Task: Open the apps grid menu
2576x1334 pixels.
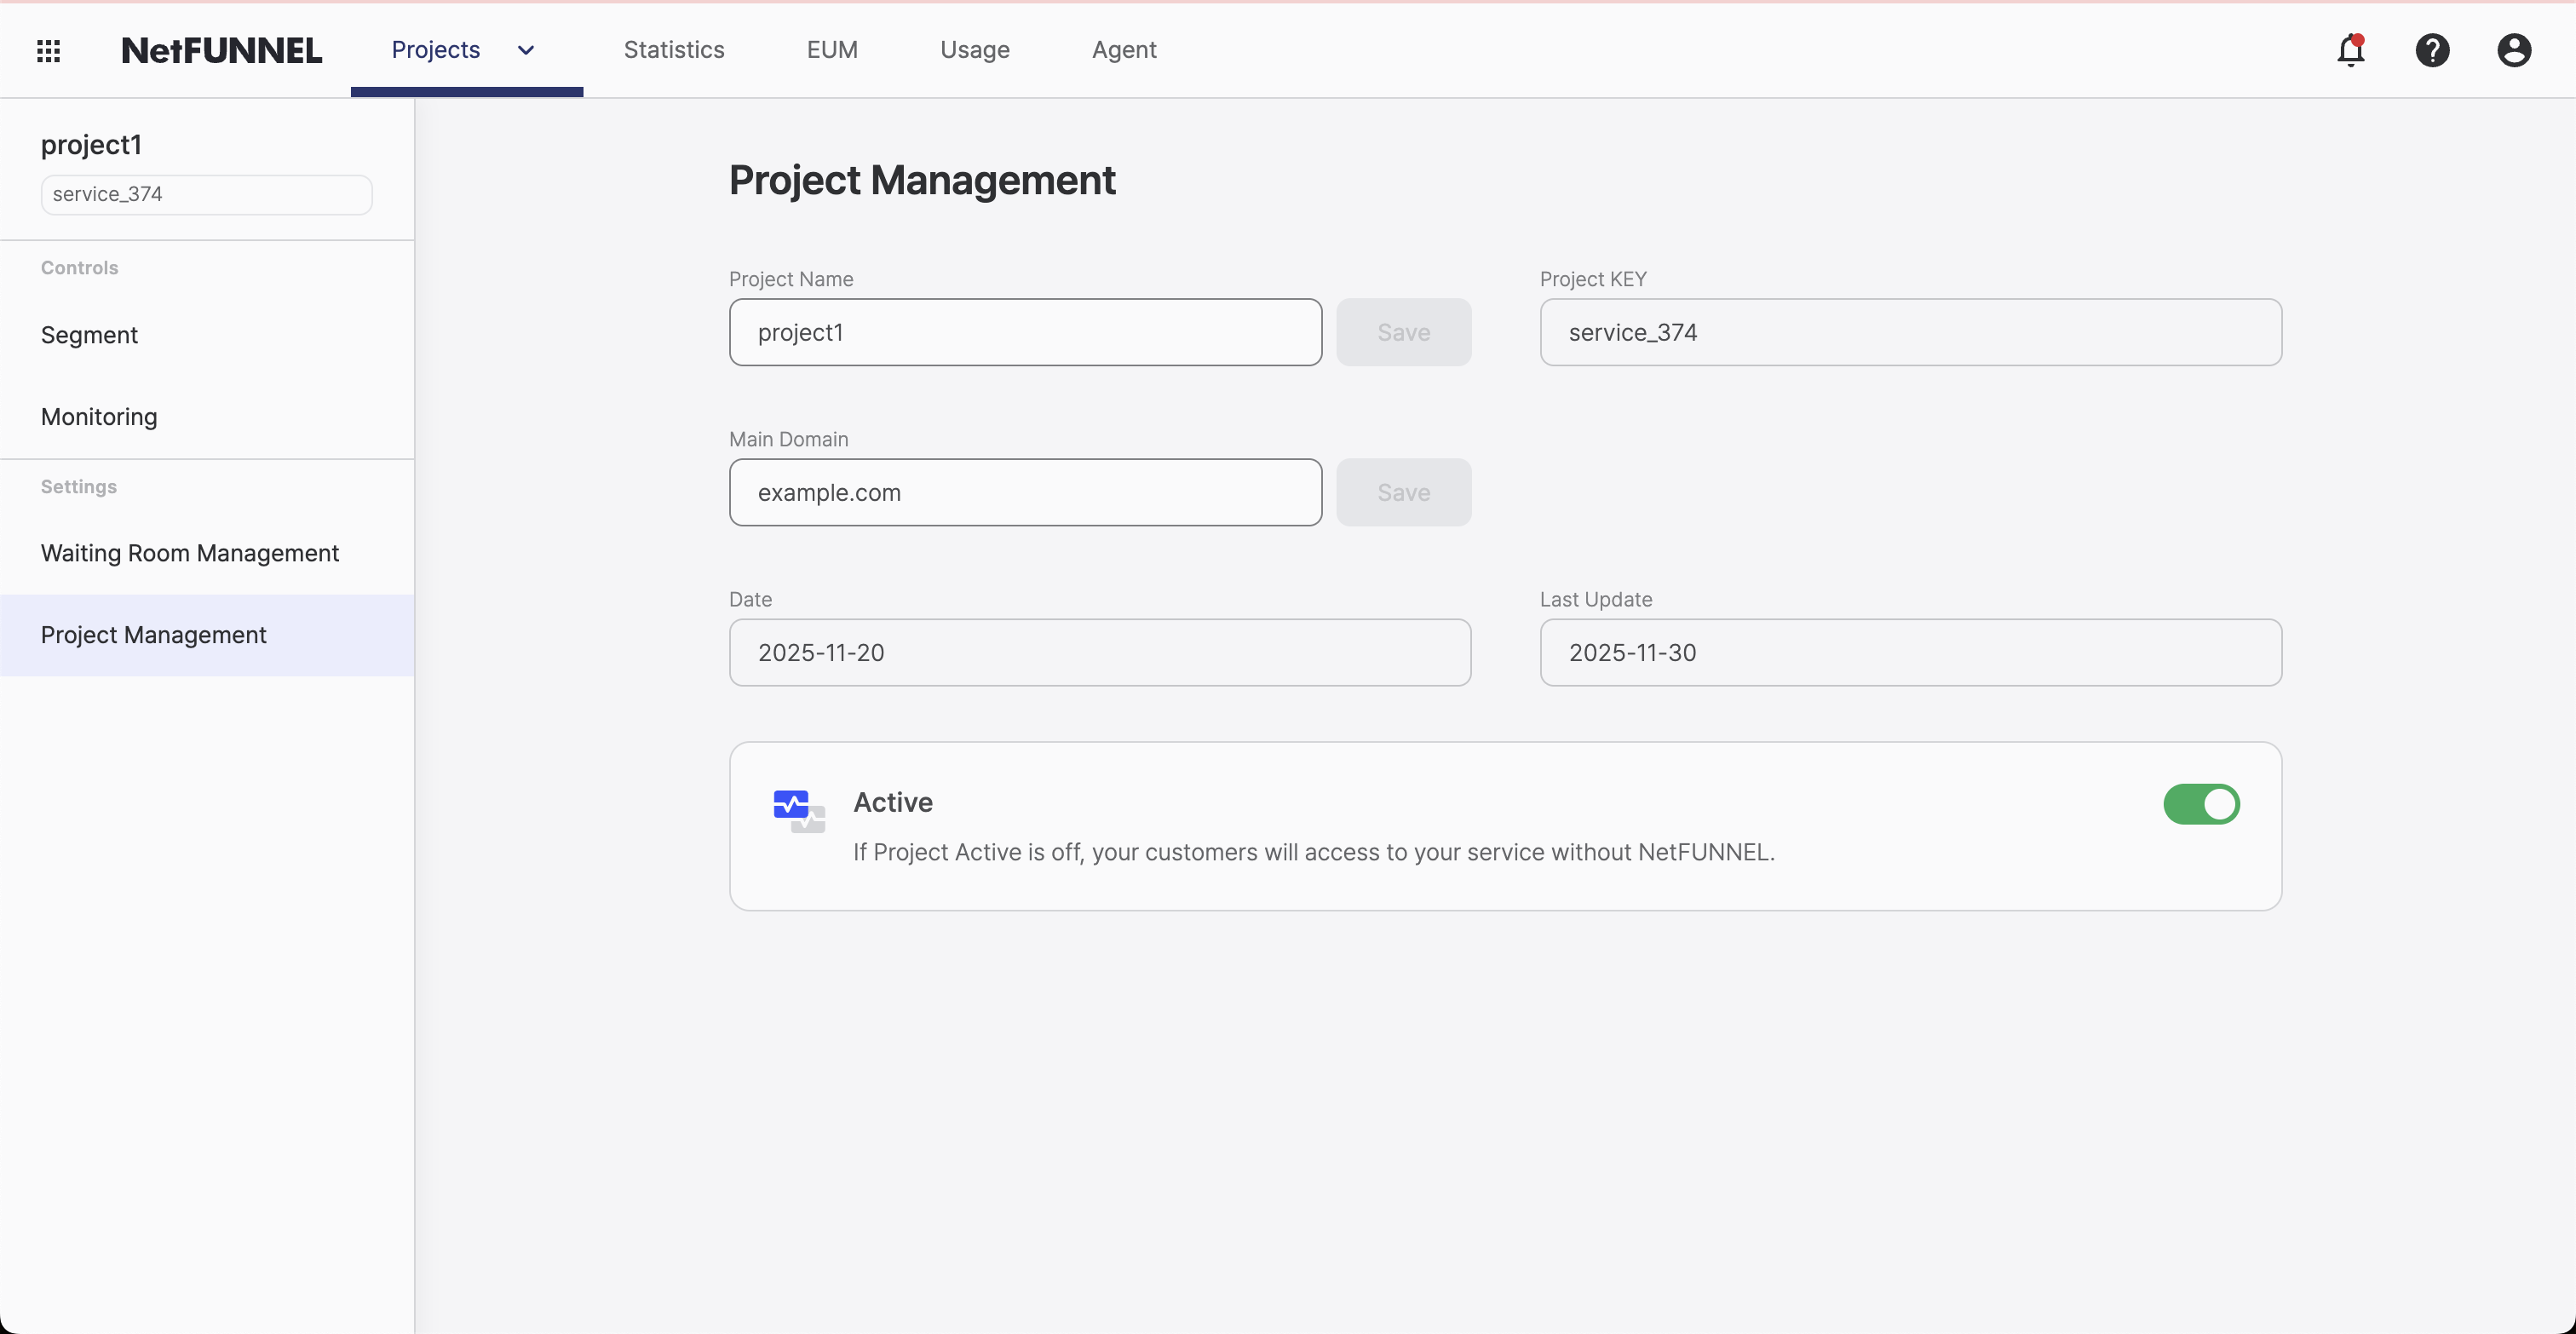Action: (x=48, y=50)
